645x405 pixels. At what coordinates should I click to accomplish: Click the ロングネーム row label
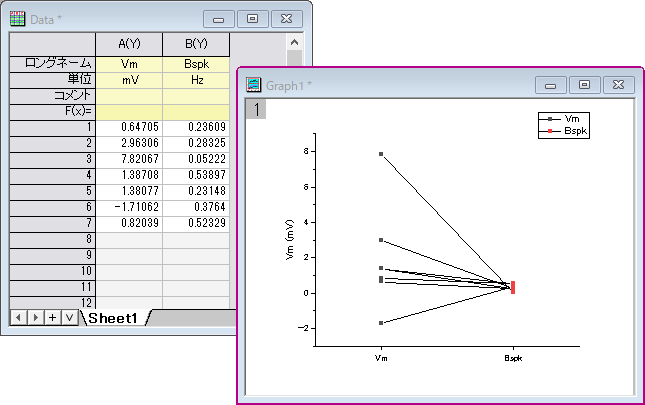(52, 64)
